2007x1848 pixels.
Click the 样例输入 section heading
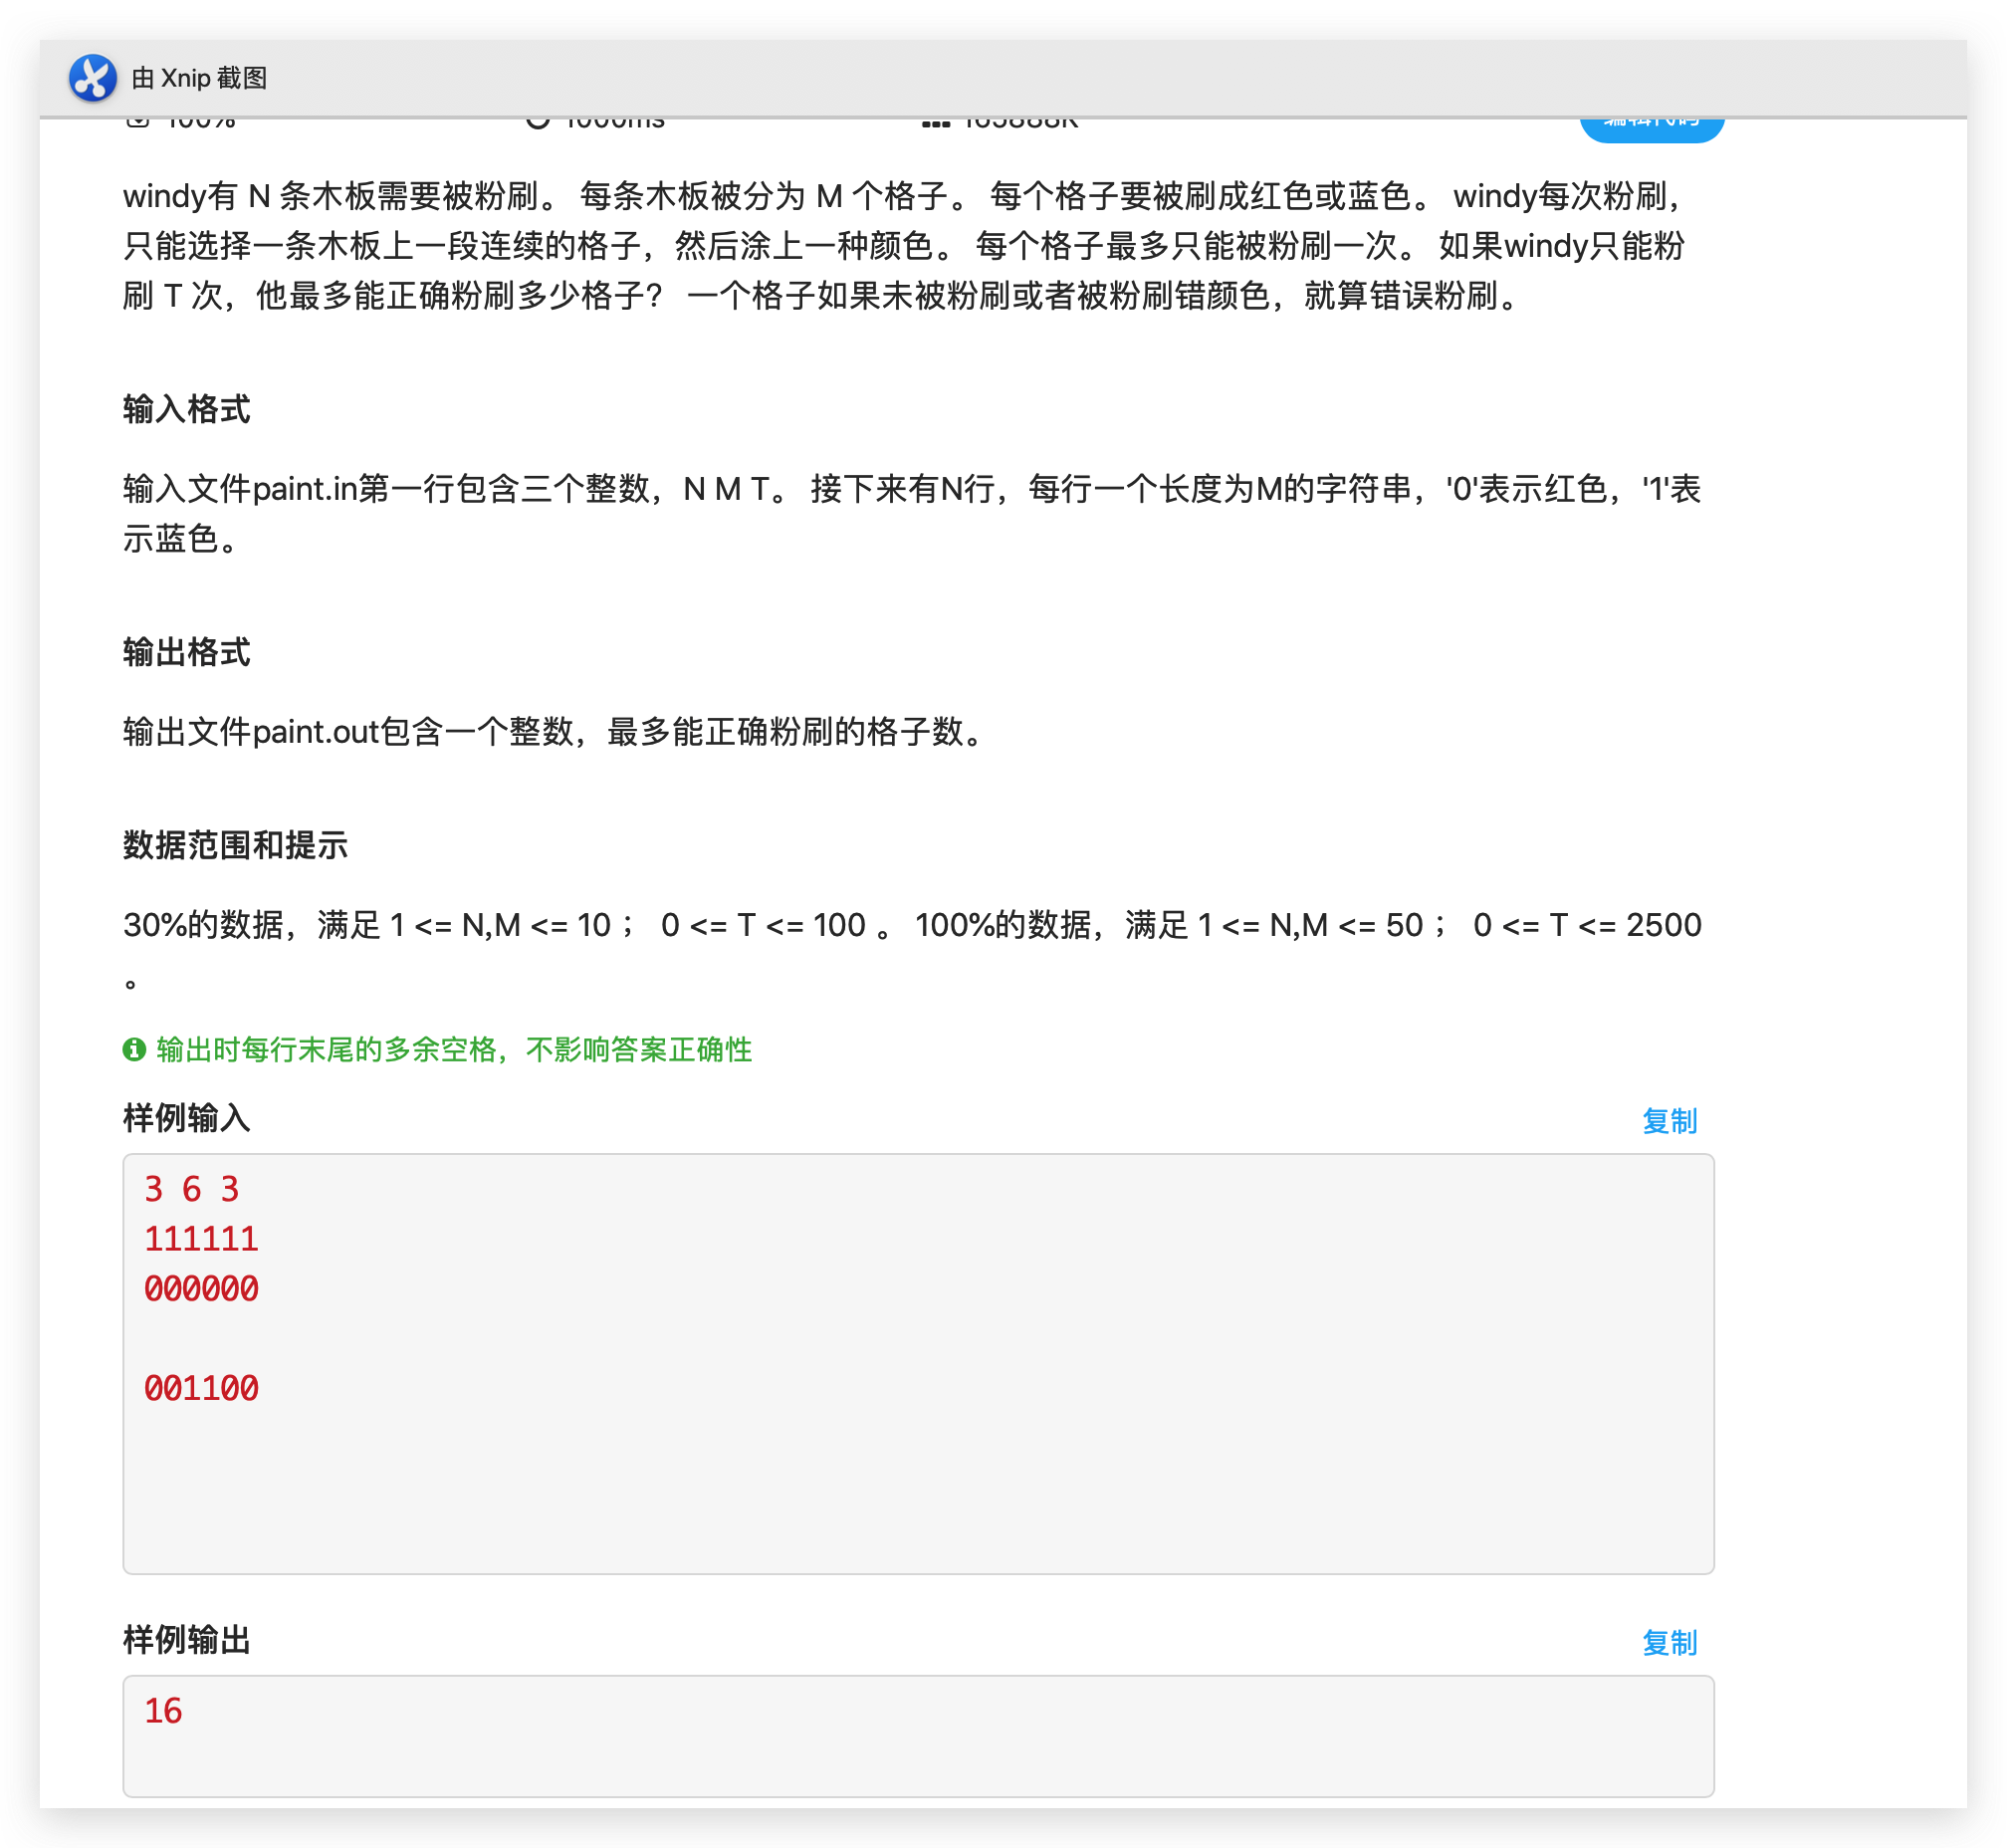(187, 1120)
